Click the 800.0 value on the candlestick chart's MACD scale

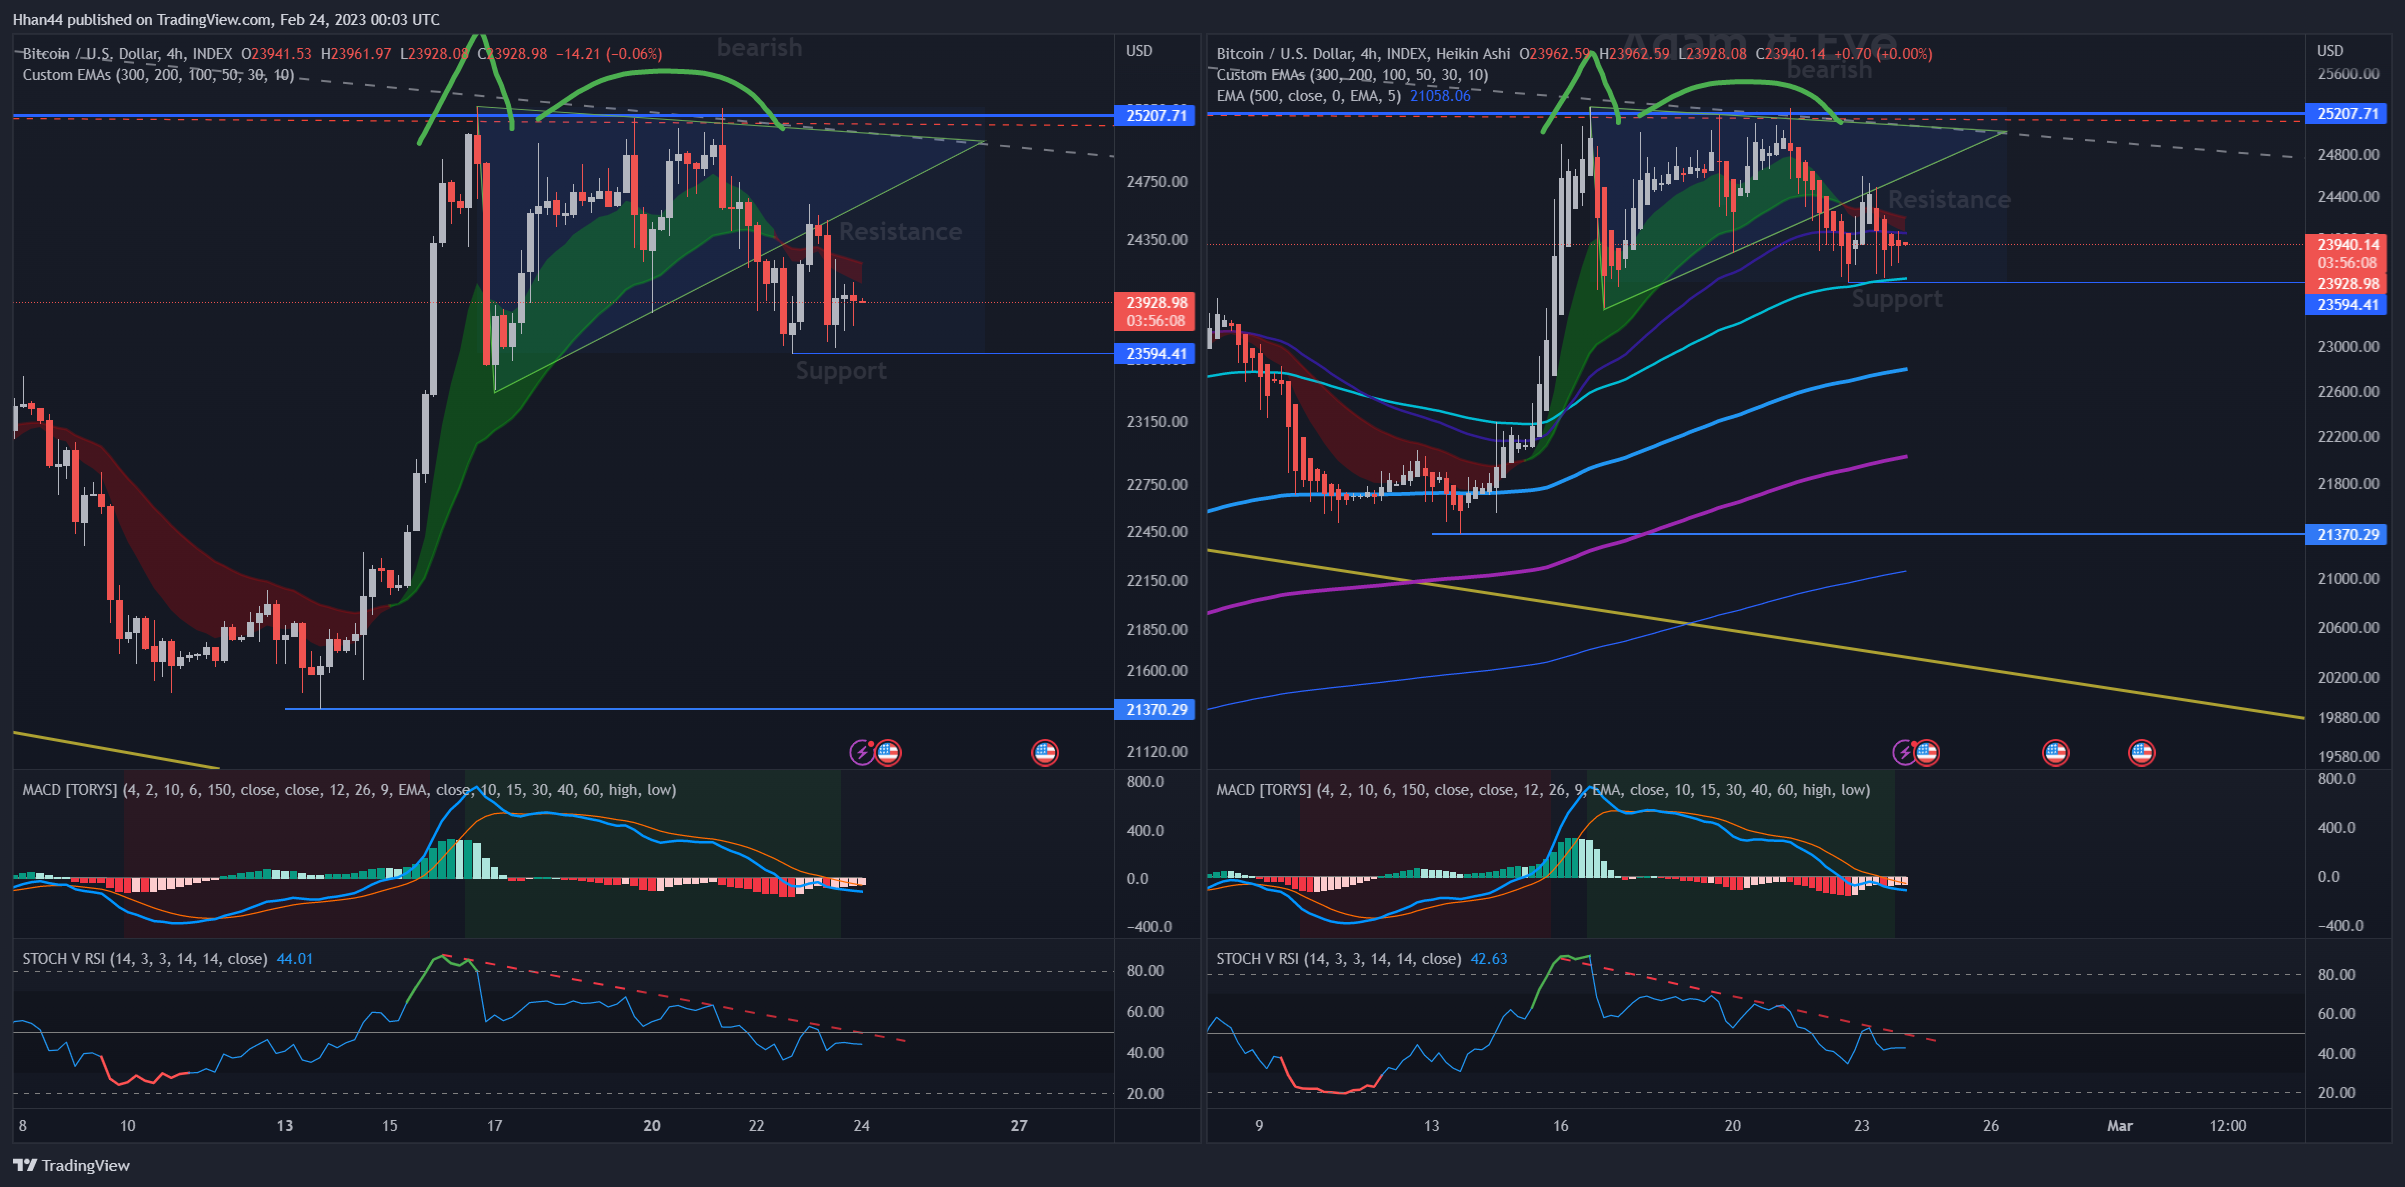click(1145, 782)
